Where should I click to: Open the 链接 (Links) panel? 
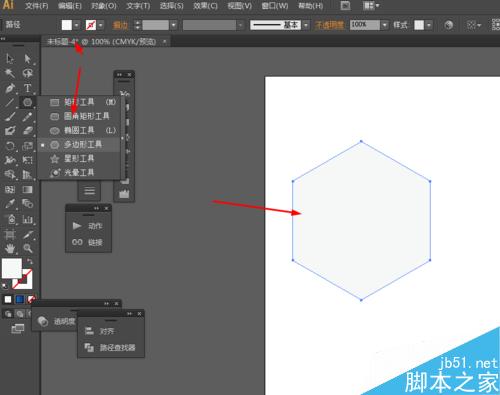point(88,242)
